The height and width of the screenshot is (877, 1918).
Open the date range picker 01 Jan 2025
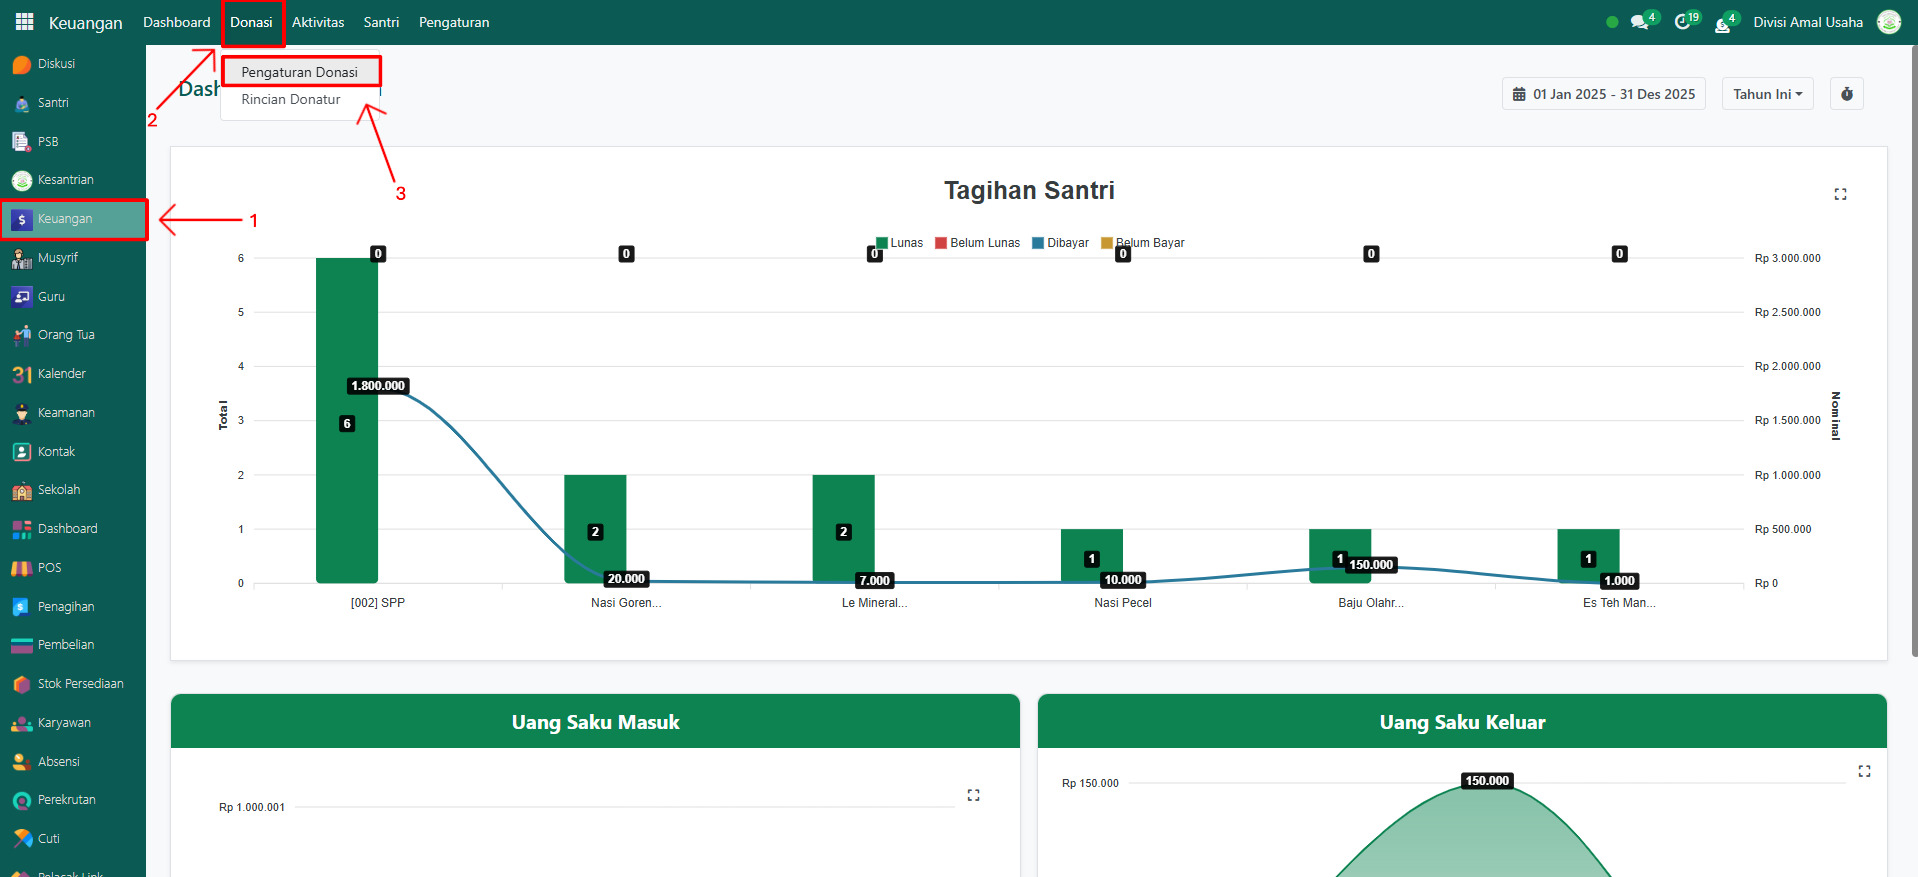(x=1604, y=94)
